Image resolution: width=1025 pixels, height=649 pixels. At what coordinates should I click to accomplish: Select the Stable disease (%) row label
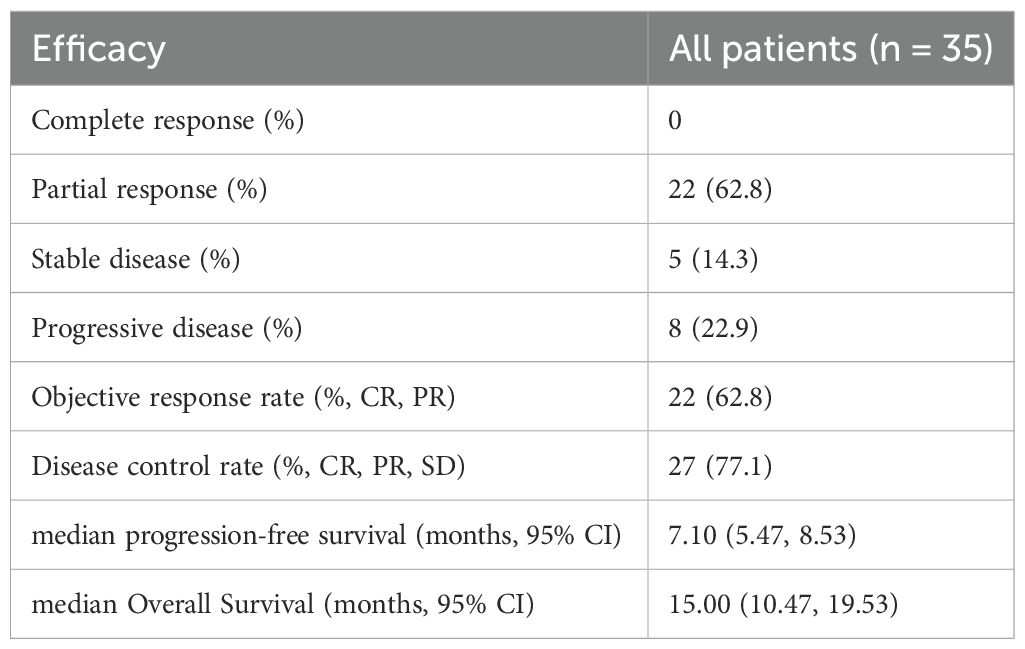136,259
